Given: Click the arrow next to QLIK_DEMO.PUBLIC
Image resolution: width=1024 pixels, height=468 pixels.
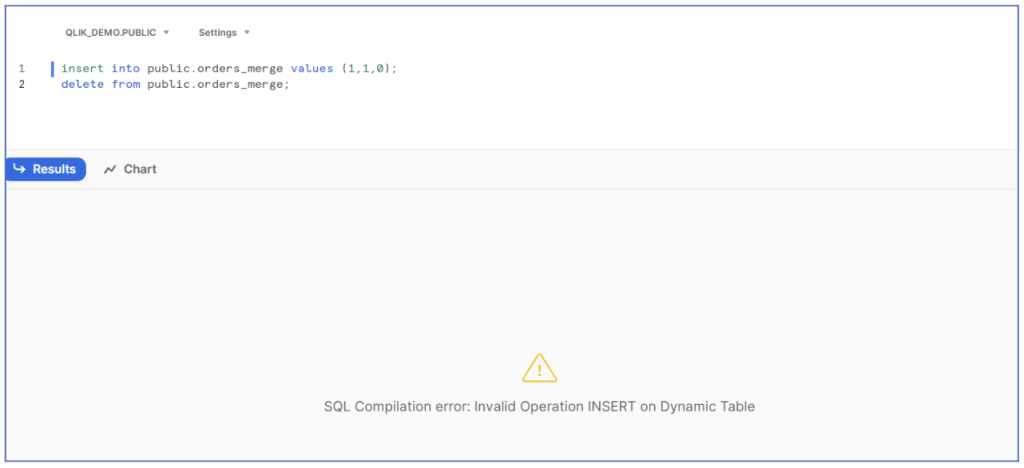Looking at the screenshot, I should pyautogui.click(x=167, y=32).
